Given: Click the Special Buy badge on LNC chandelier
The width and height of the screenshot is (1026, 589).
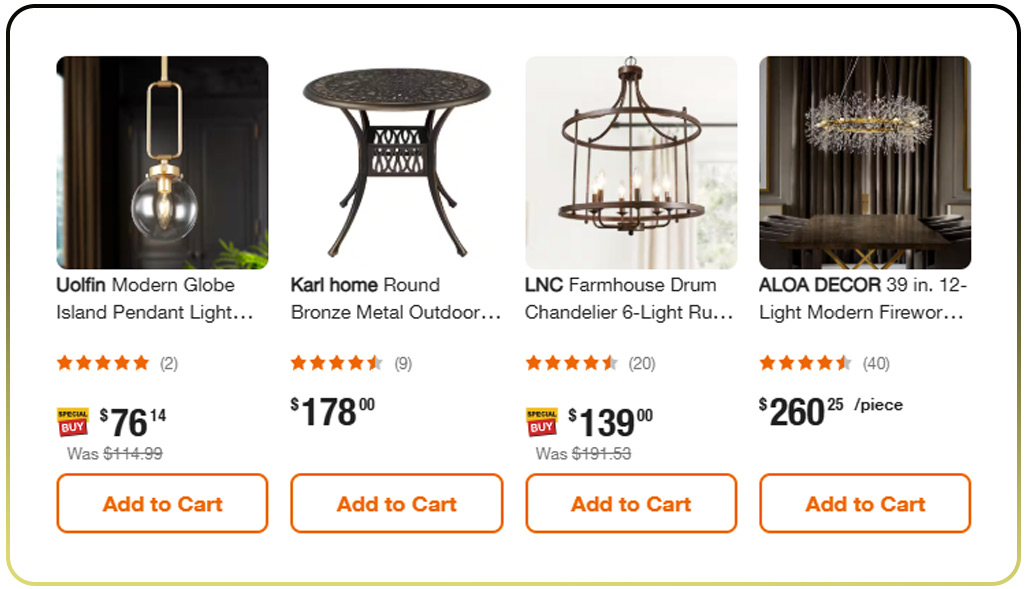Looking at the screenshot, I should click(540, 419).
